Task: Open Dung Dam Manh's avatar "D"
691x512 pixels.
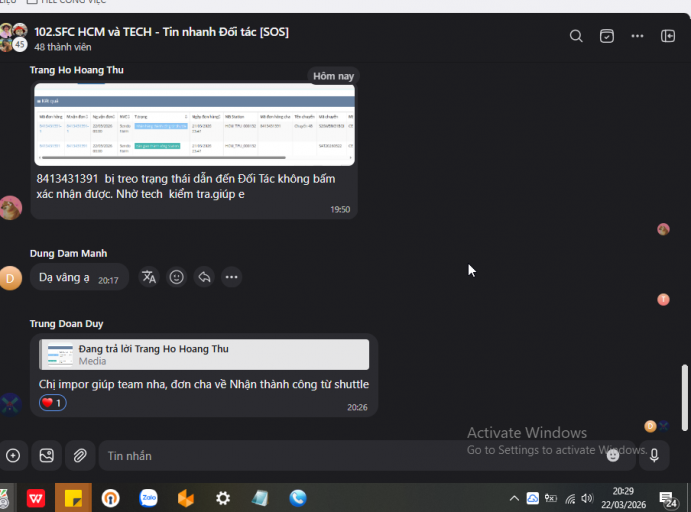Action: pos(11,278)
